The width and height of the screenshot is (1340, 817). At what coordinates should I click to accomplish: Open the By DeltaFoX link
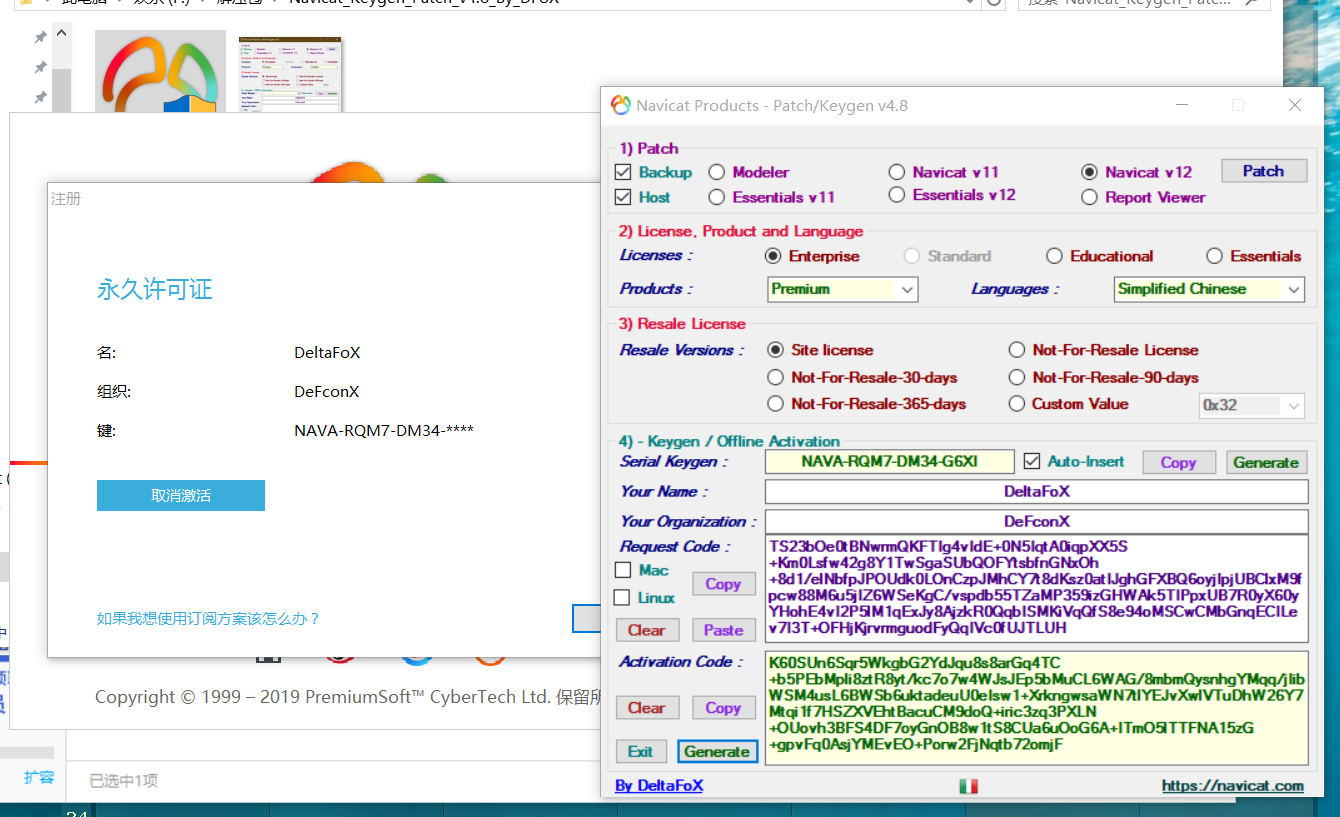pos(659,786)
